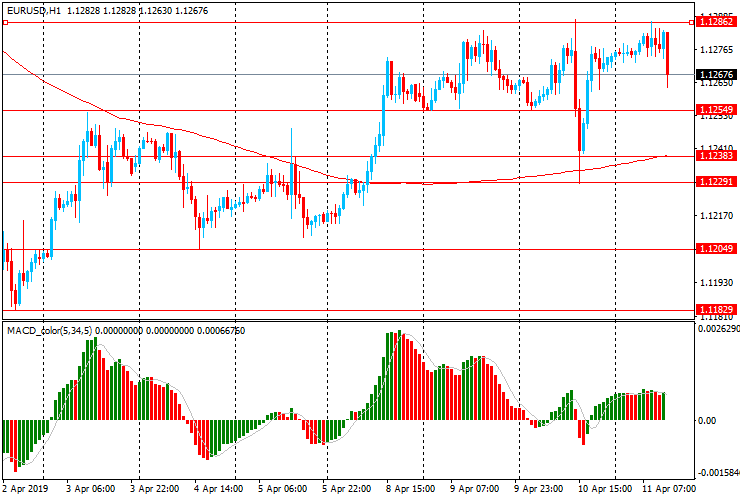The image size is (740, 500).
Task: Click the 4 Apr 14:00 time label
Action: click(x=219, y=488)
